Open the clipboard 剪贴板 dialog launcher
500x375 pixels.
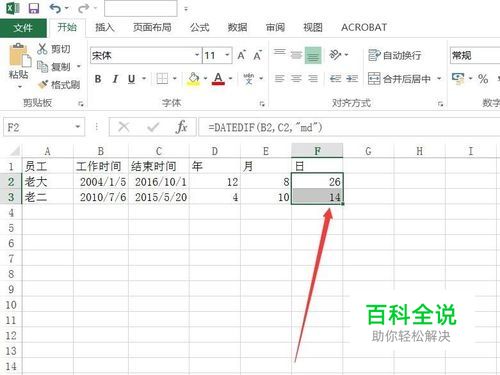[x=81, y=104]
